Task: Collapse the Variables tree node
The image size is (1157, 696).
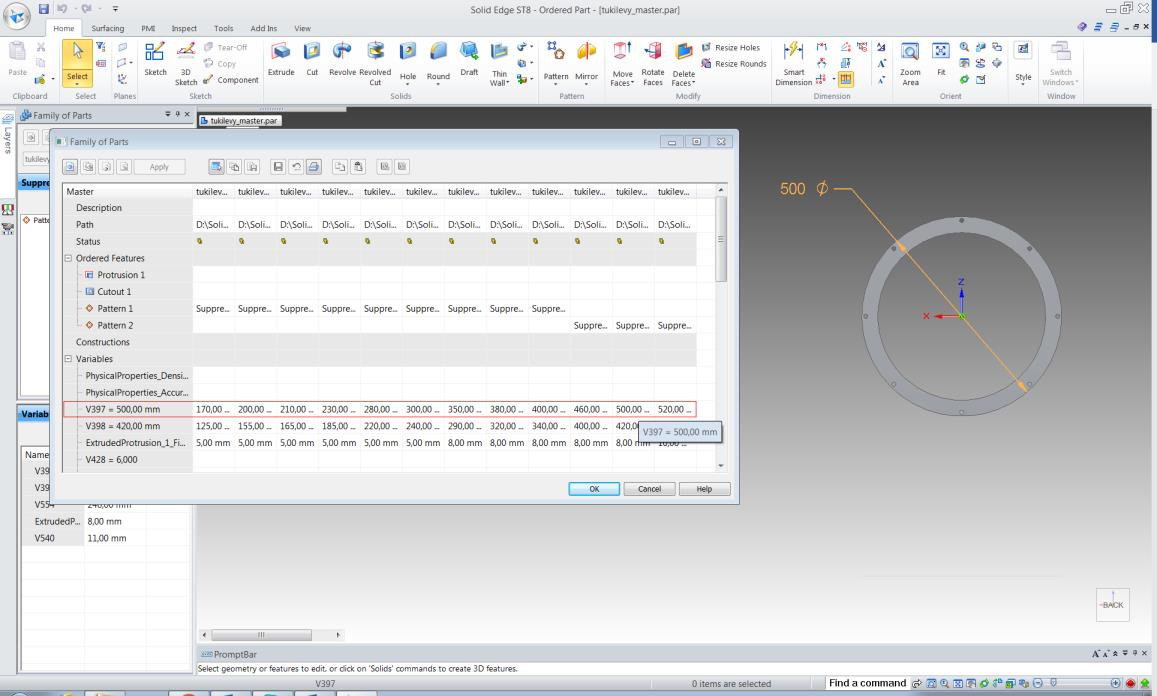Action: 68,359
